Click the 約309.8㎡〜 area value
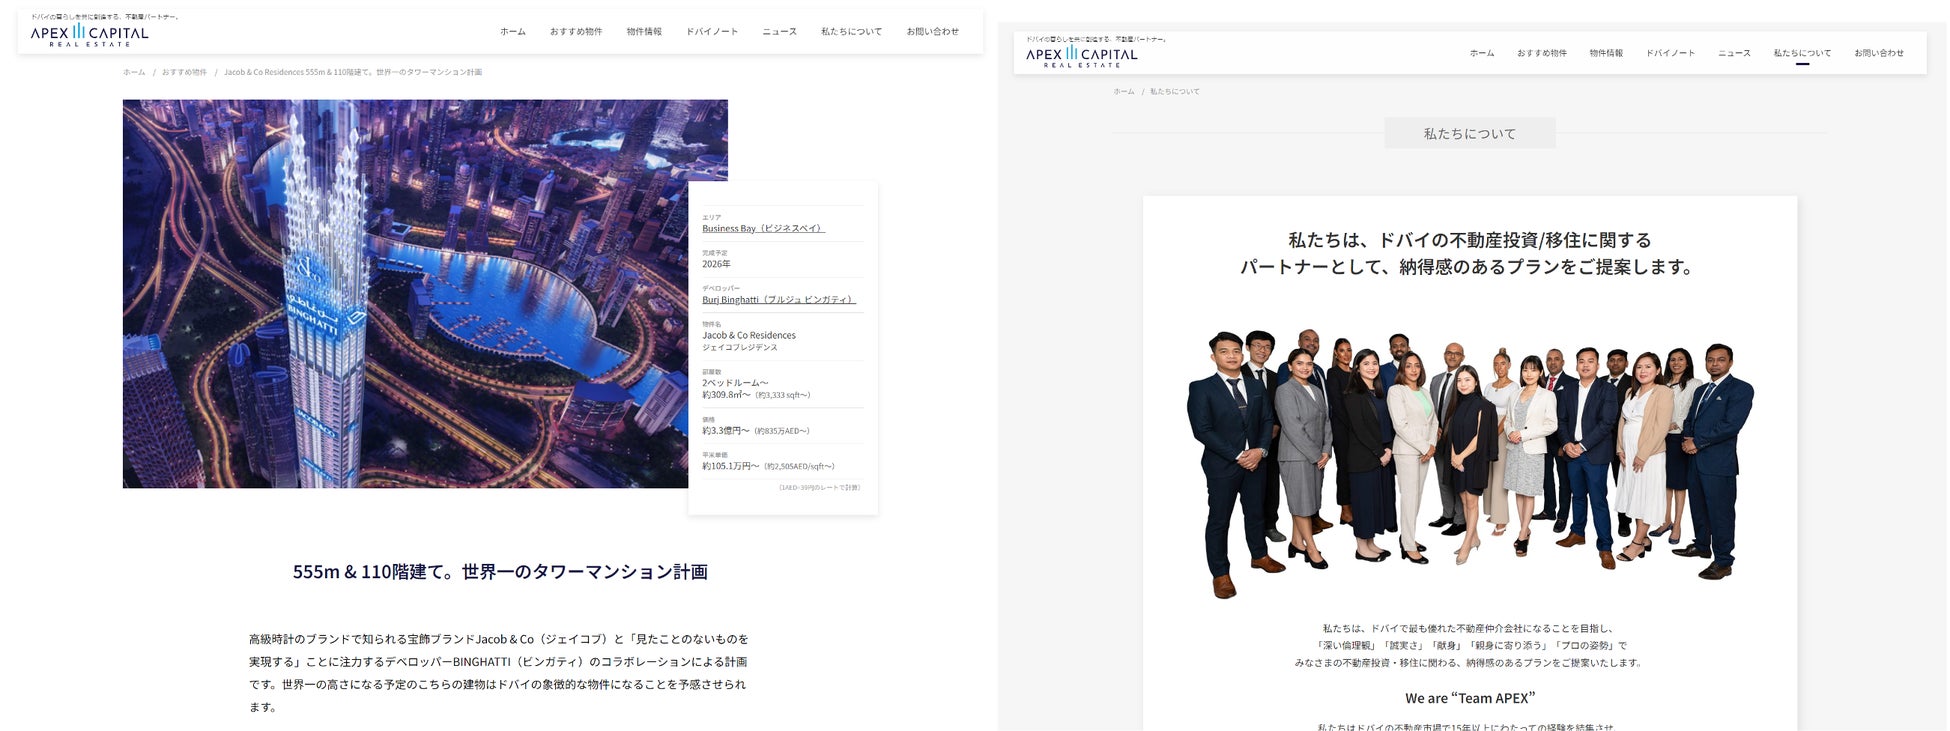 (726, 395)
